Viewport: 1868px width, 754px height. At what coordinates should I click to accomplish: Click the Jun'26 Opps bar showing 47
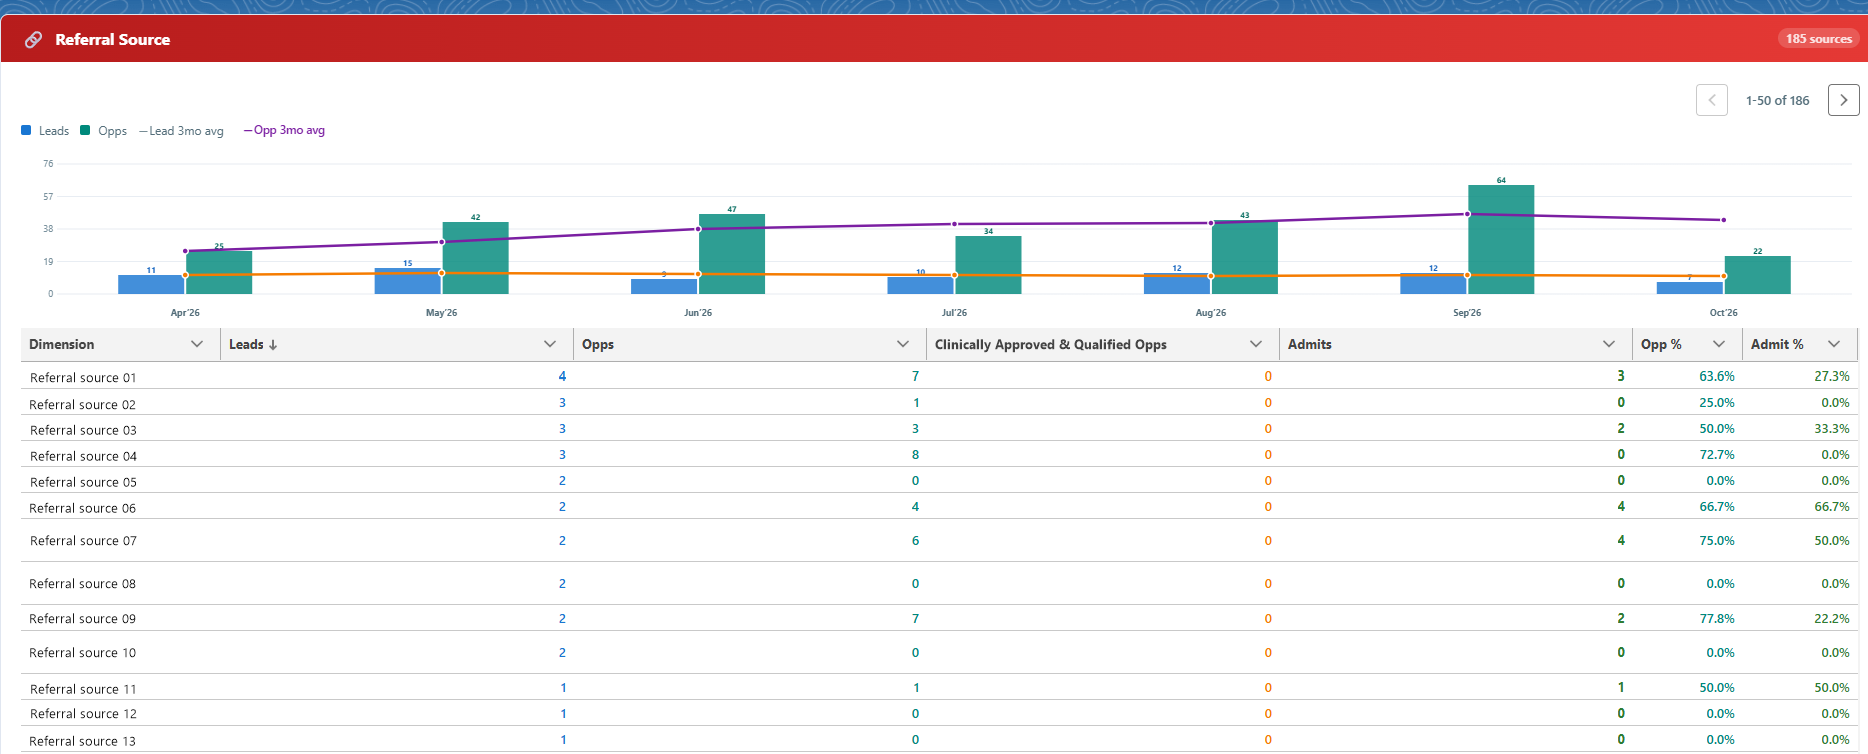coord(732,254)
